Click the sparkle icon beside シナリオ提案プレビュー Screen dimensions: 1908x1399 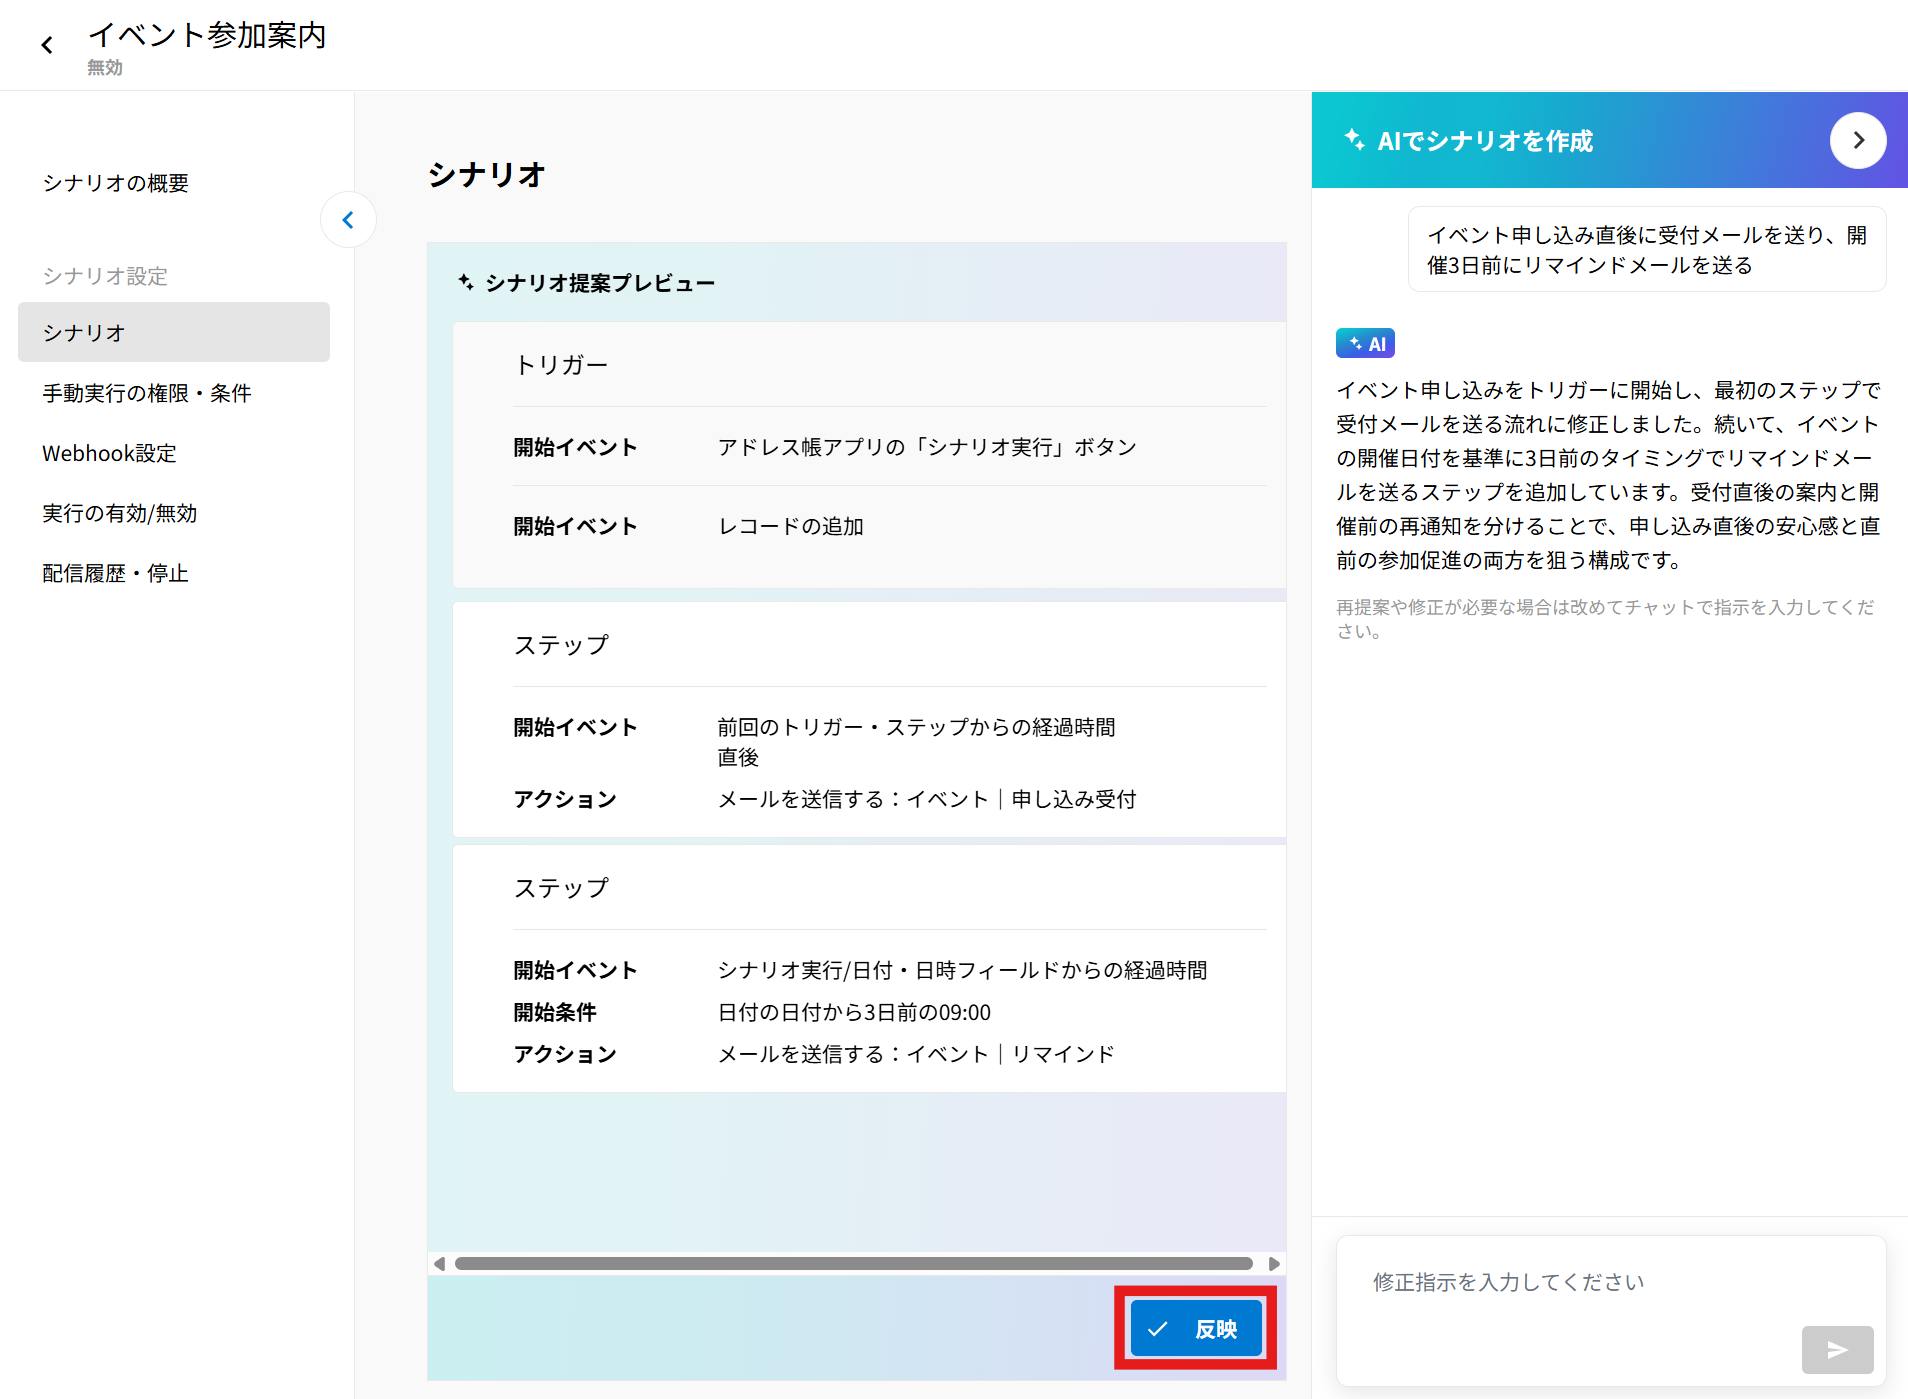466,283
